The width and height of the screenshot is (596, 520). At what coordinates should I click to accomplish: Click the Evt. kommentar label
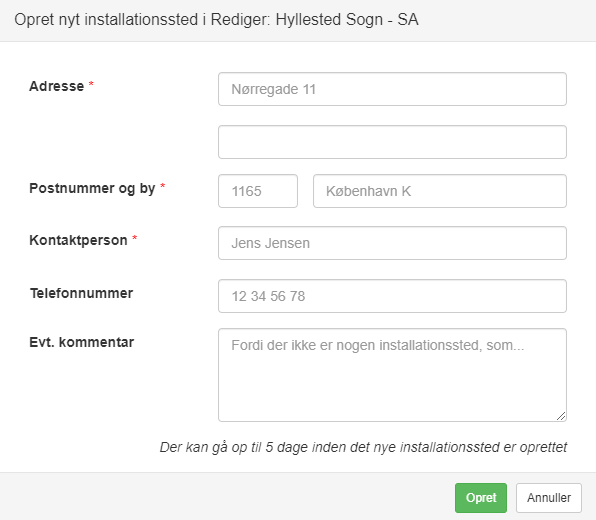click(x=82, y=342)
